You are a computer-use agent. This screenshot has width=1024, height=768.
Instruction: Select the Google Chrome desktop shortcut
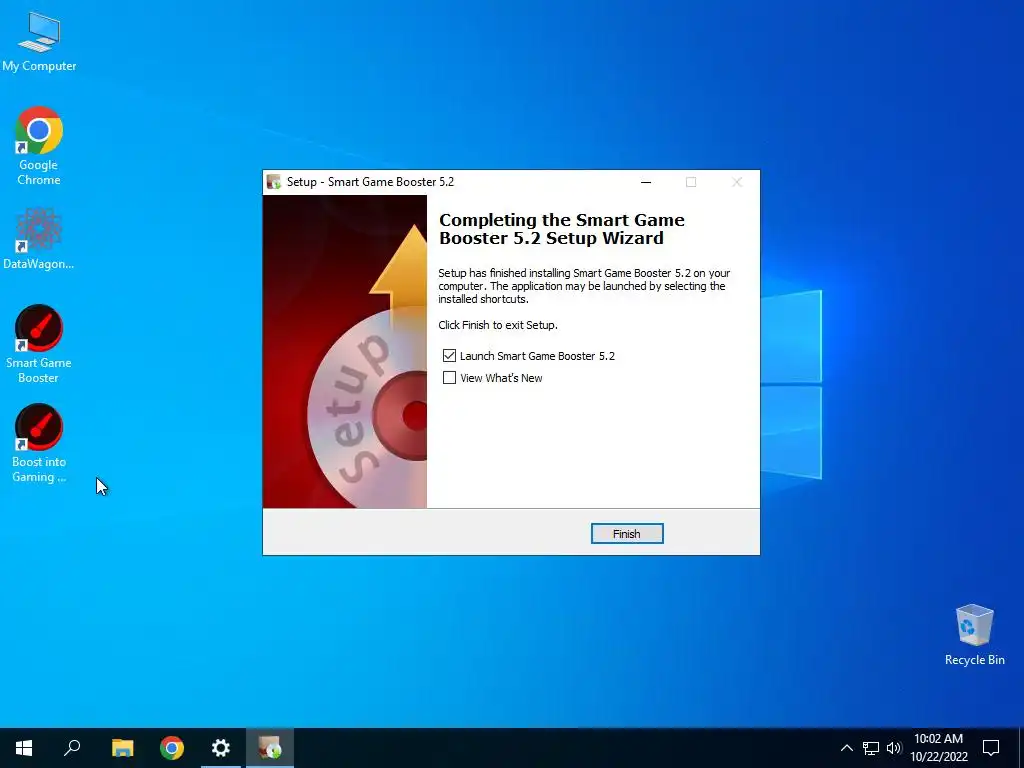tap(39, 146)
